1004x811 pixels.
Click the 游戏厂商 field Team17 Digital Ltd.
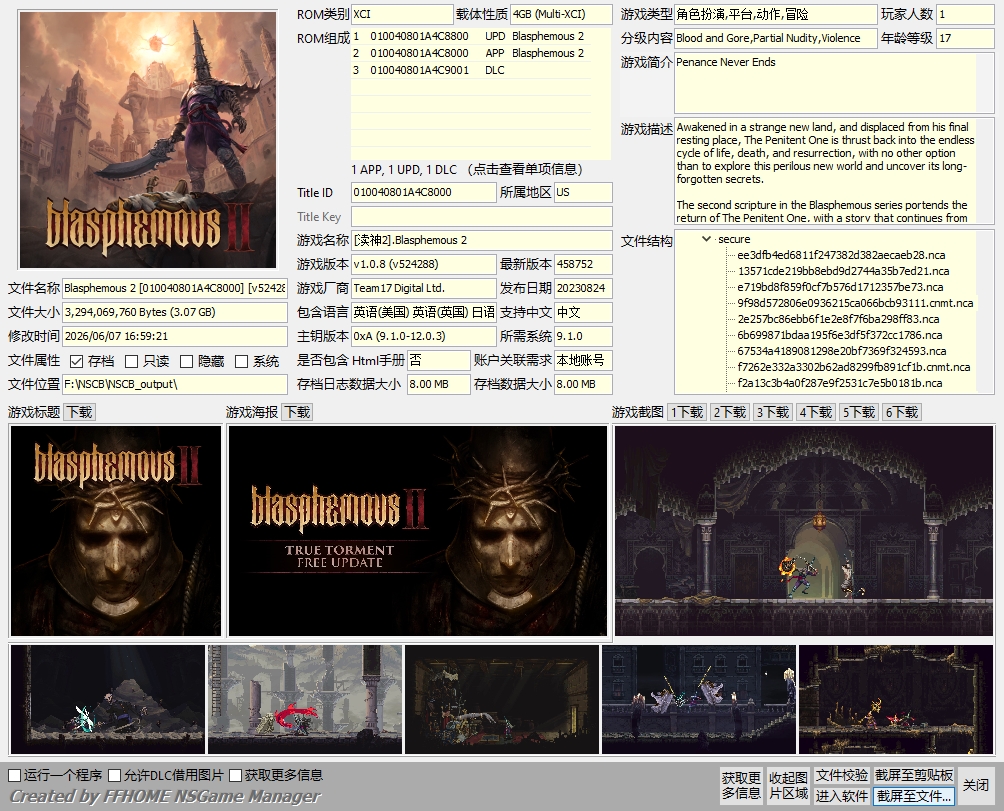[423, 288]
